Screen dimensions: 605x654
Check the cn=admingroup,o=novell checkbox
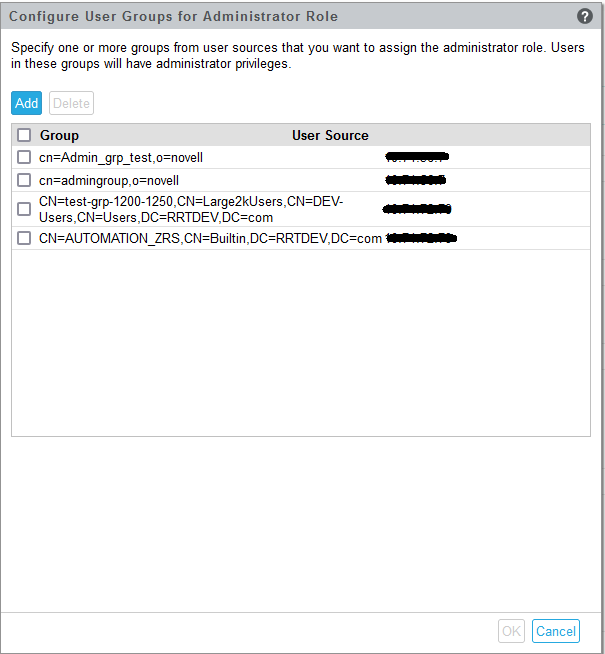tap(24, 180)
